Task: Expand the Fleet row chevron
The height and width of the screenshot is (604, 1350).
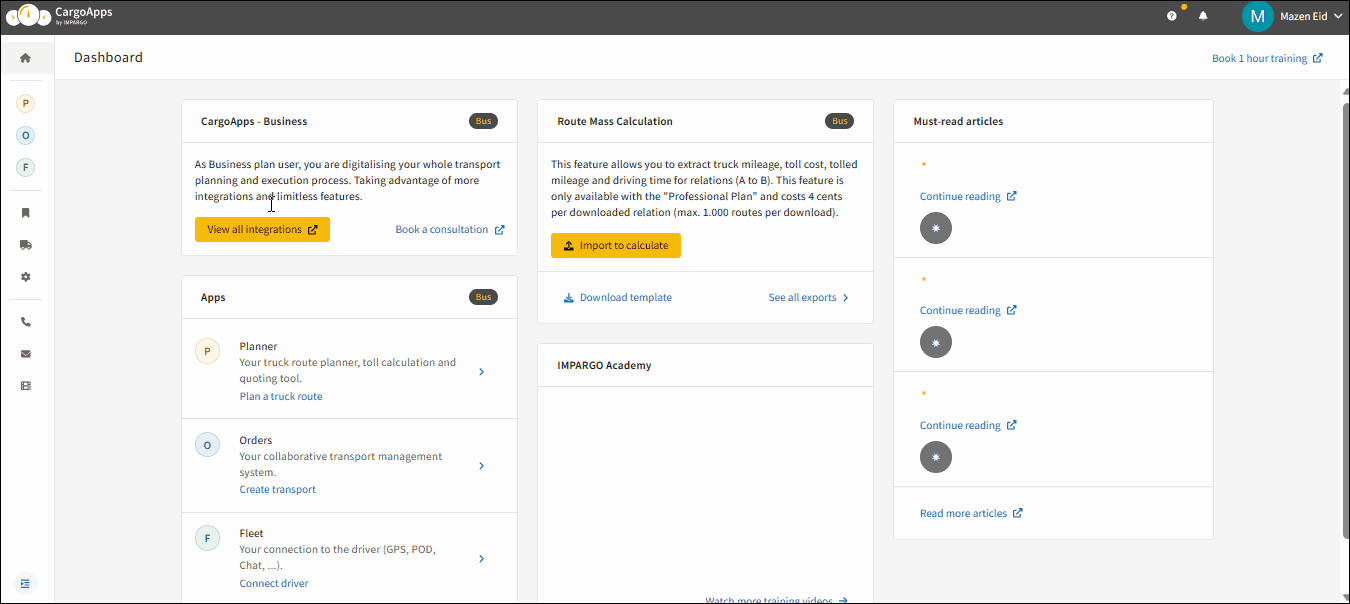Action: pyautogui.click(x=481, y=558)
